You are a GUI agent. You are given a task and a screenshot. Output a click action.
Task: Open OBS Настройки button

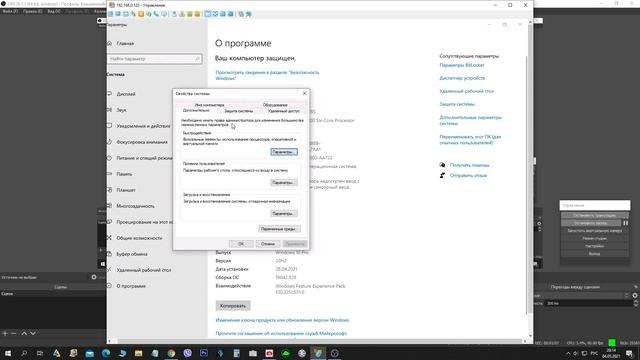point(595,246)
